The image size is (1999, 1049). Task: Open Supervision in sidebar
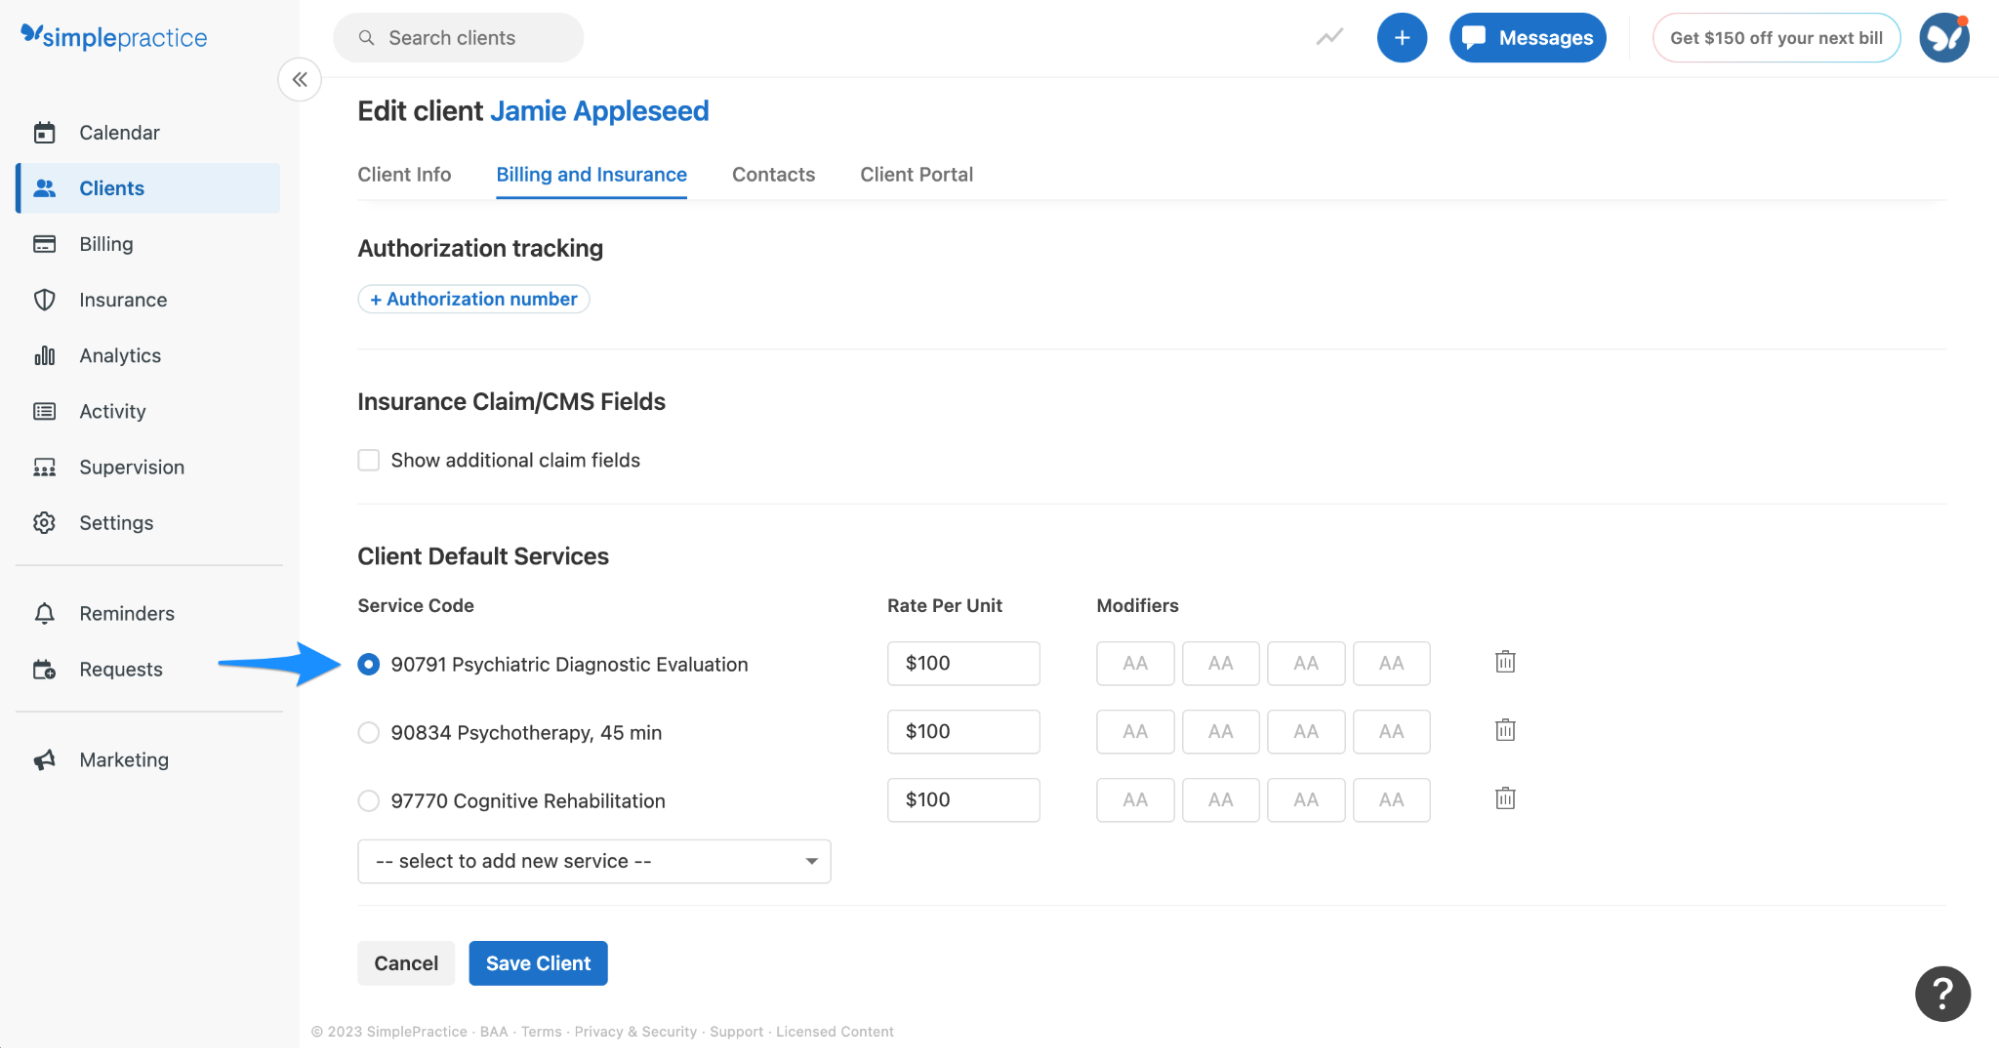pos(148,467)
